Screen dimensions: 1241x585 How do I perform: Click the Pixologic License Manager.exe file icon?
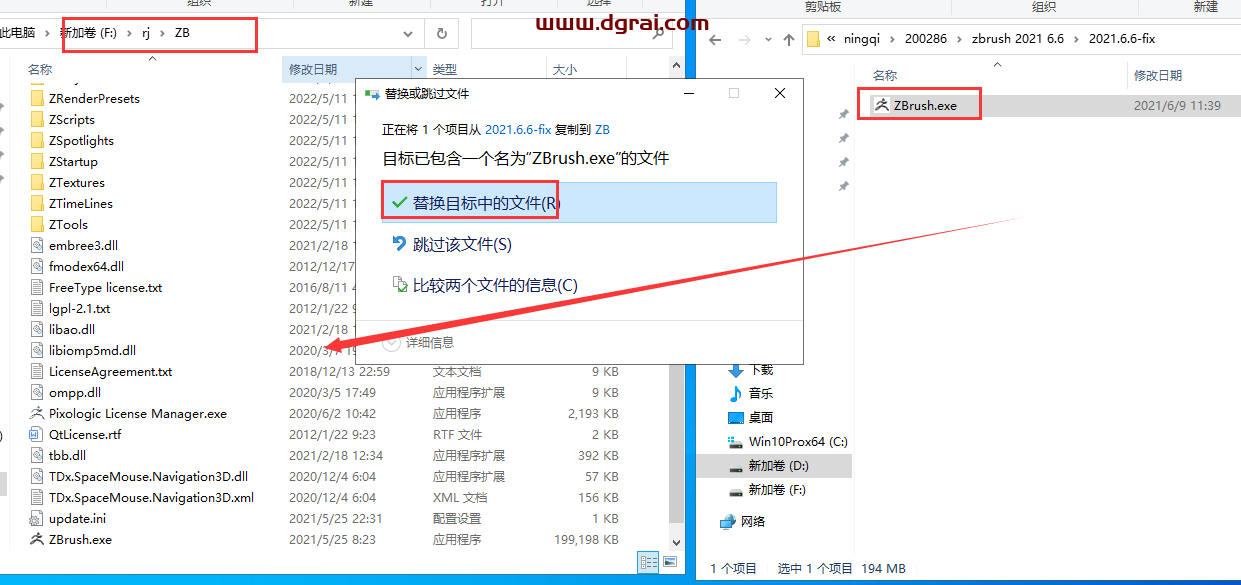[38, 413]
